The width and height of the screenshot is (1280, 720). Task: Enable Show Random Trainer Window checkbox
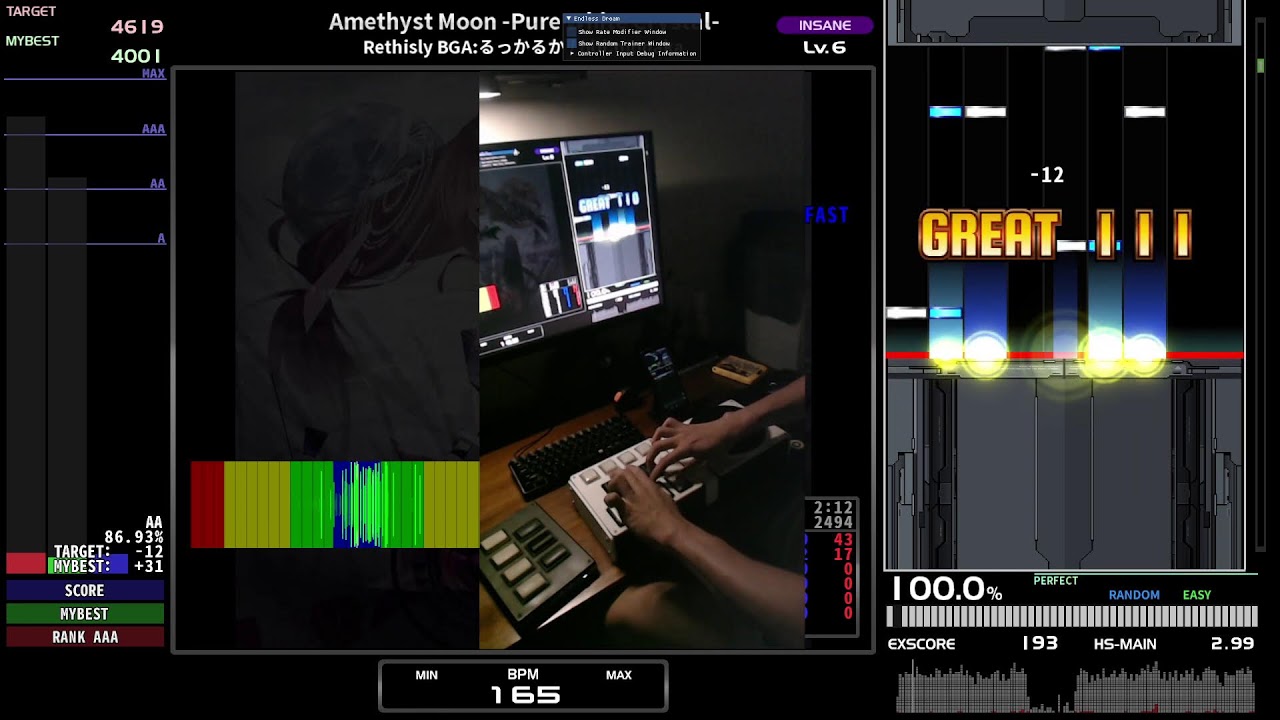(572, 43)
